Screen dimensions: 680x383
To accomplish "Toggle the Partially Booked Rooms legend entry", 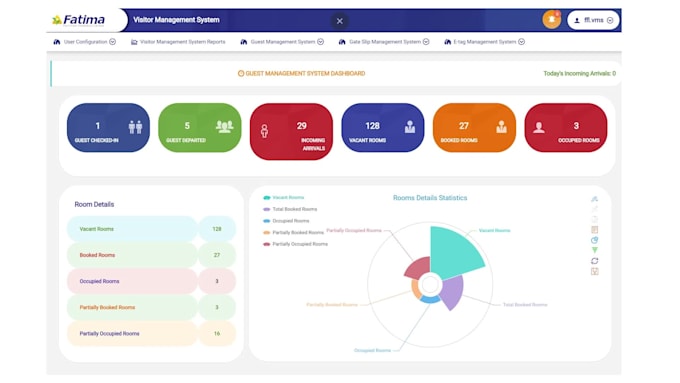I will pyautogui.click(x=294, y=232).
